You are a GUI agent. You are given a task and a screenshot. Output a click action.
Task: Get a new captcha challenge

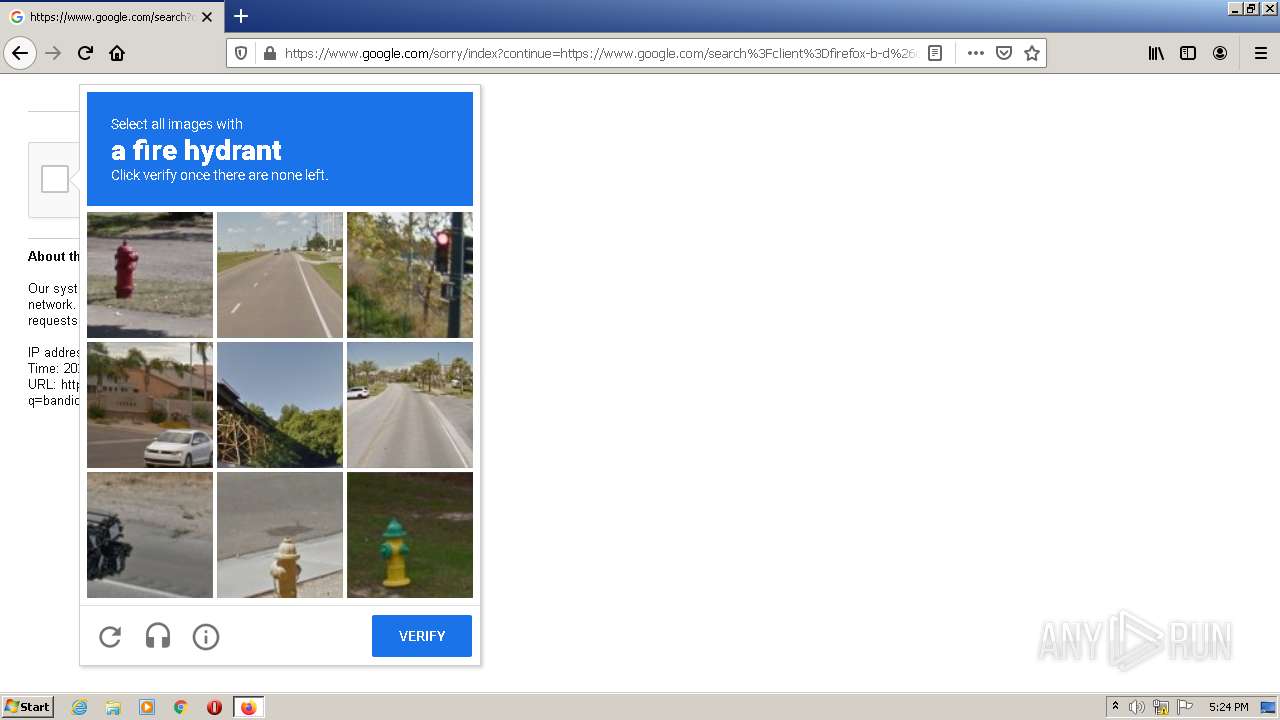click(x=110, y=636)
